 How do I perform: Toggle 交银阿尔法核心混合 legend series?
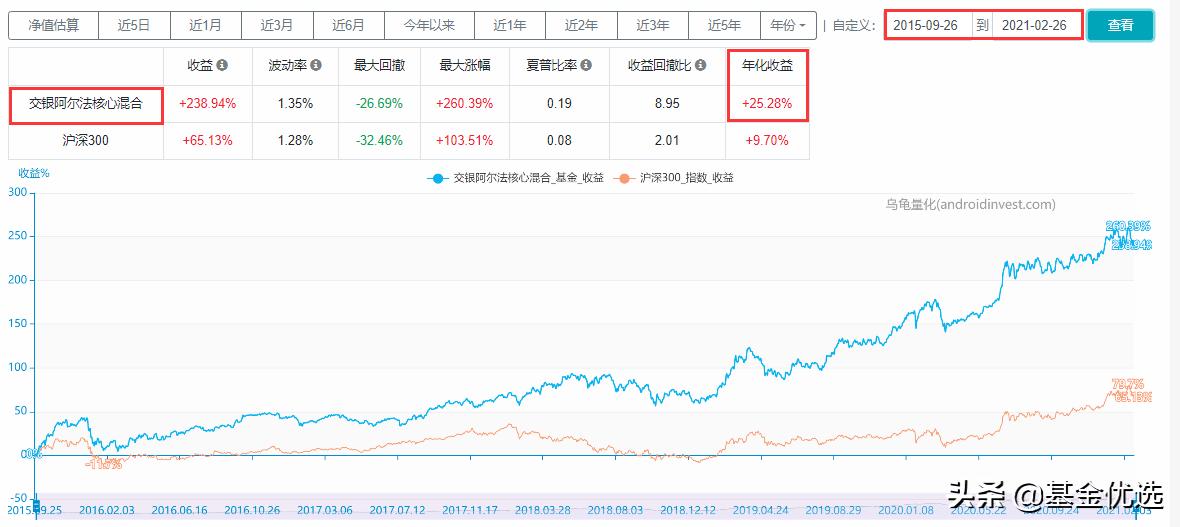point(515,178)
